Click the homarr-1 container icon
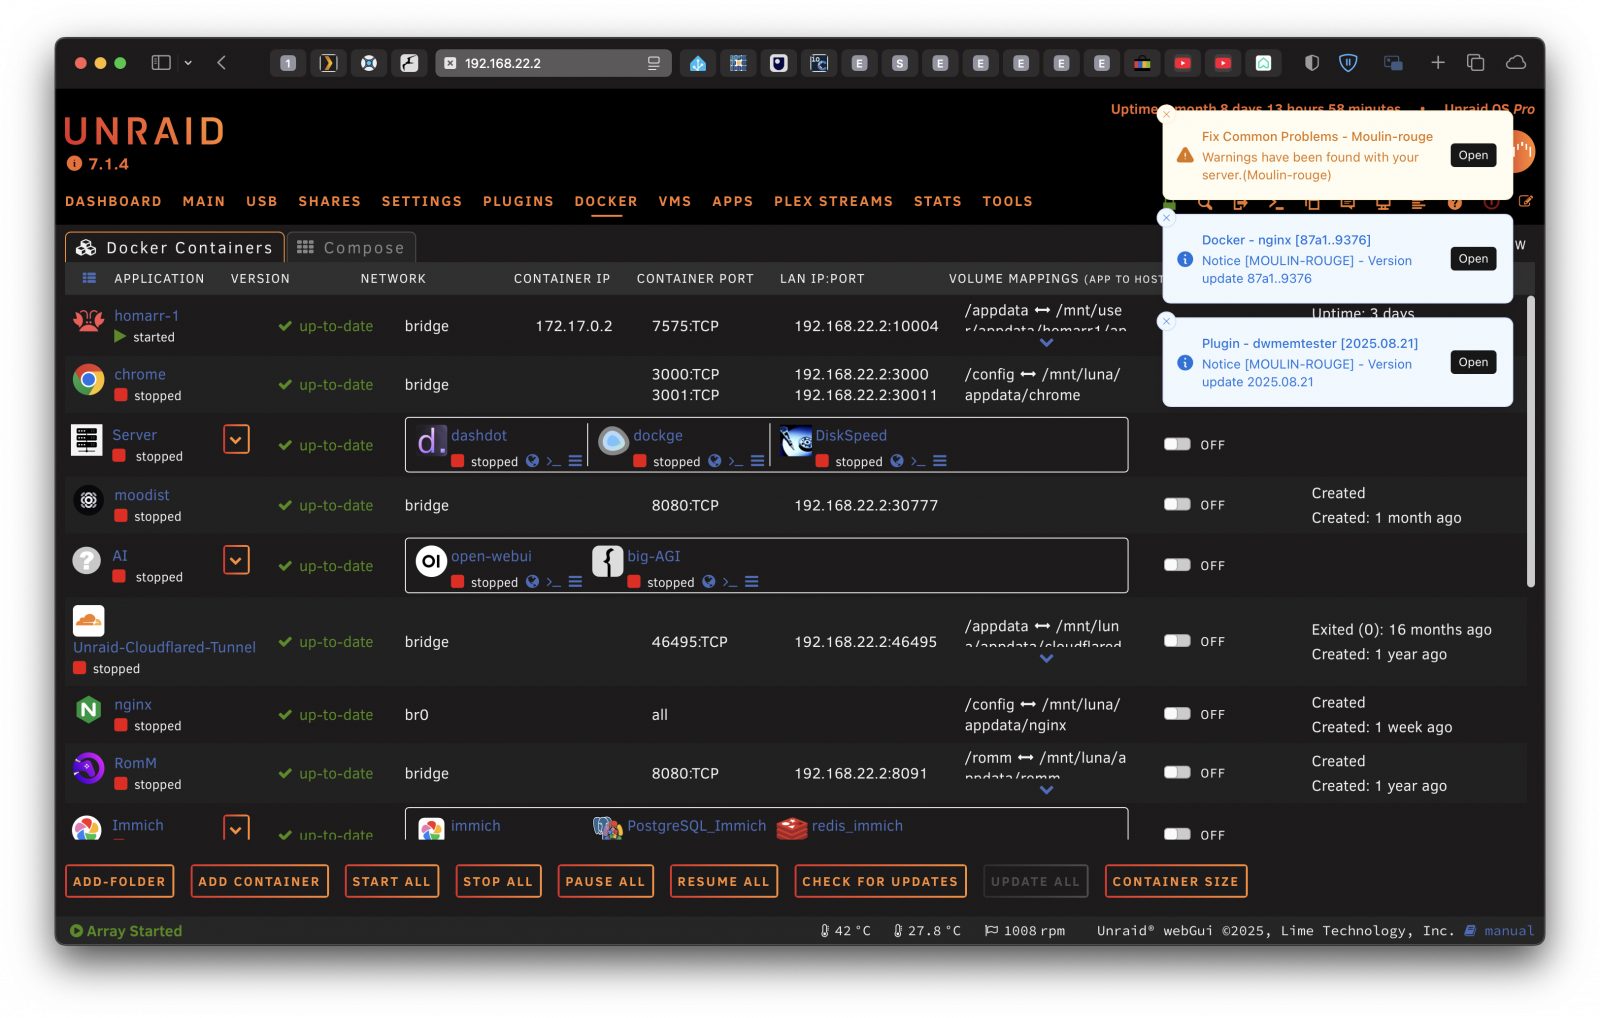 88,321
